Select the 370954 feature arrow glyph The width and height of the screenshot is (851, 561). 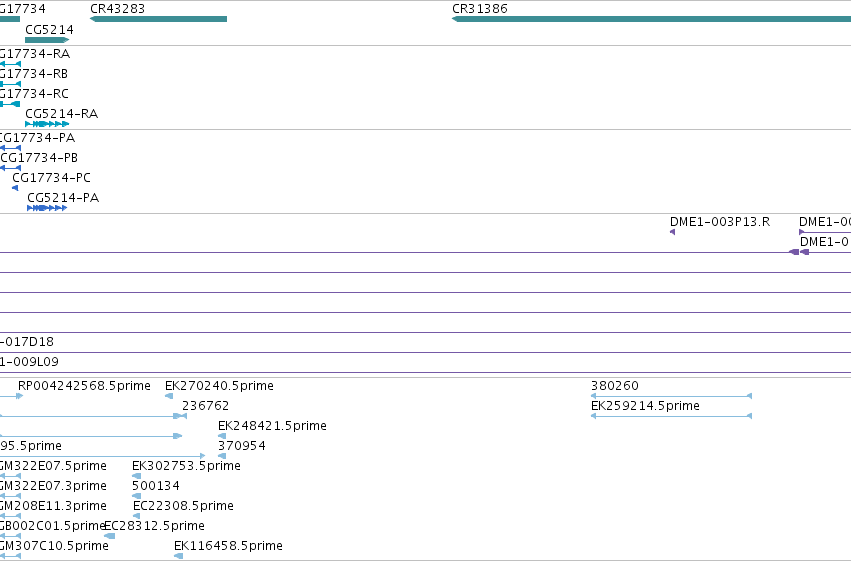222,456
